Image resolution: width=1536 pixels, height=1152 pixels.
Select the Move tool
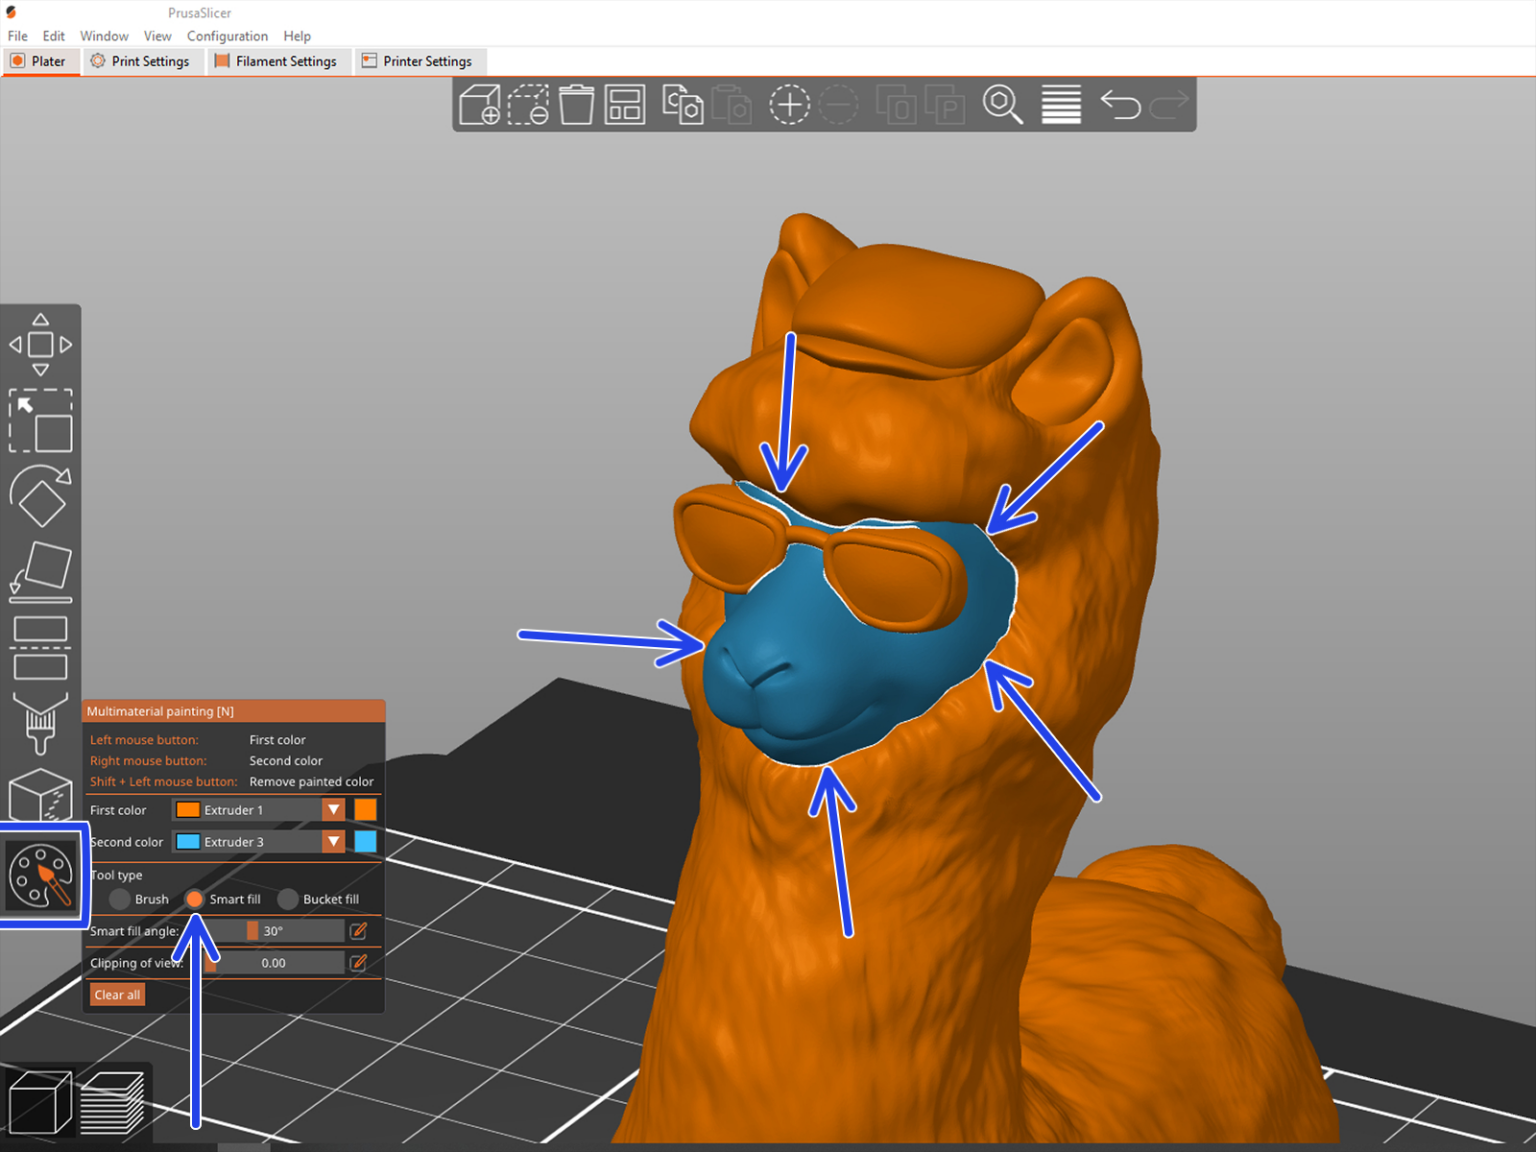(40, 345)
